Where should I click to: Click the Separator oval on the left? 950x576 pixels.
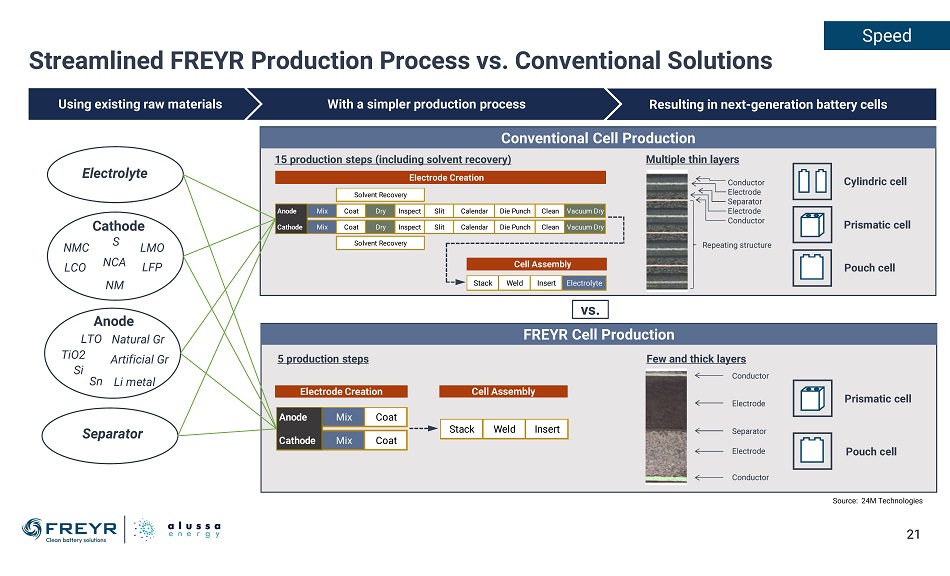pos(113,434)
